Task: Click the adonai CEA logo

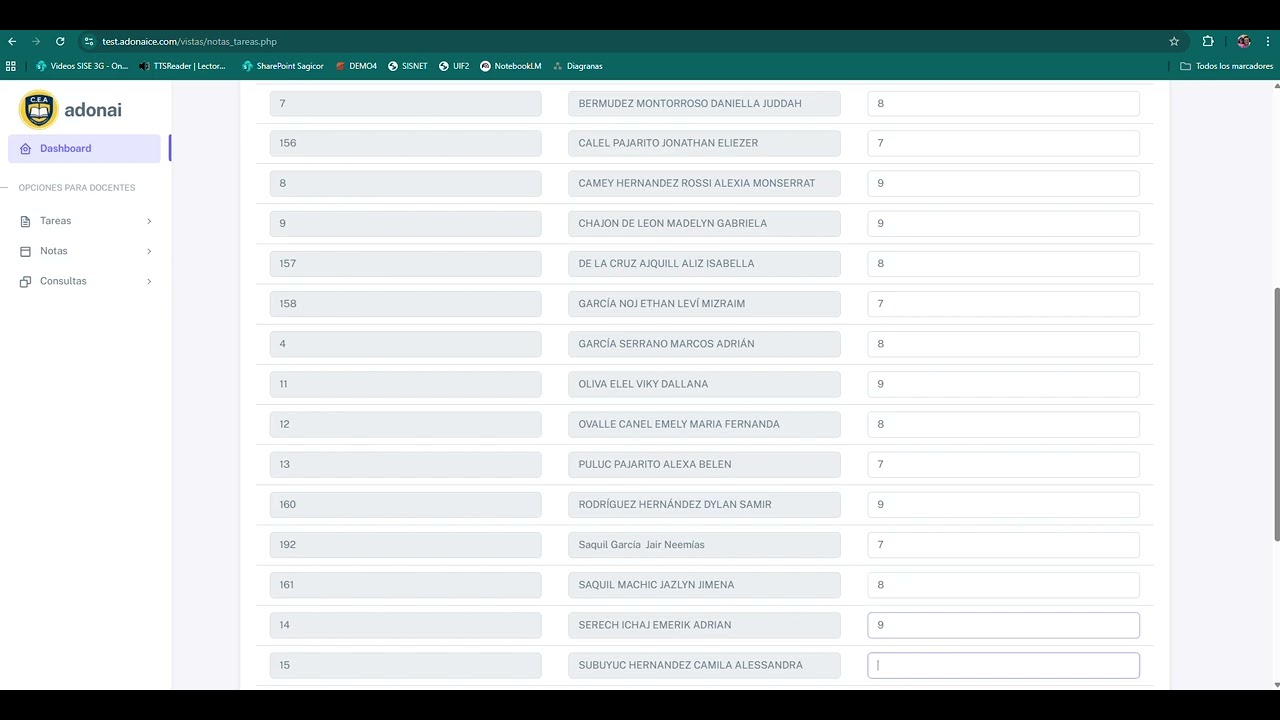Action: (x=70, y=110)
